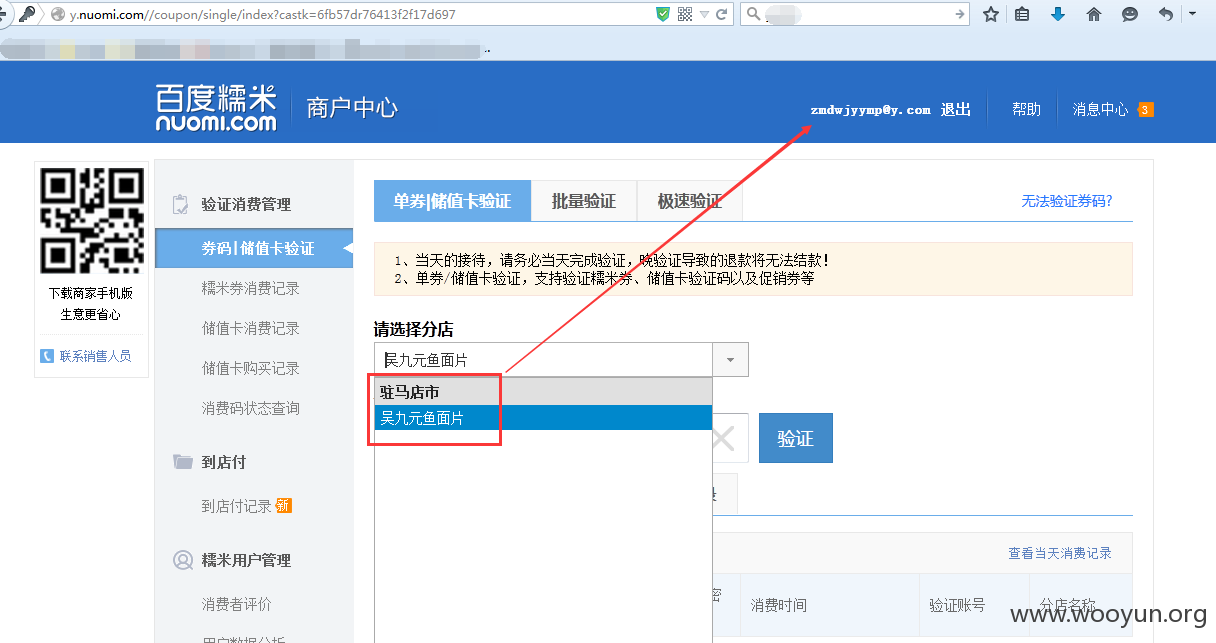Open the downloads arrow icon
The height and width of the screenshot is (643, 1216).
[x=1058, y=14]
